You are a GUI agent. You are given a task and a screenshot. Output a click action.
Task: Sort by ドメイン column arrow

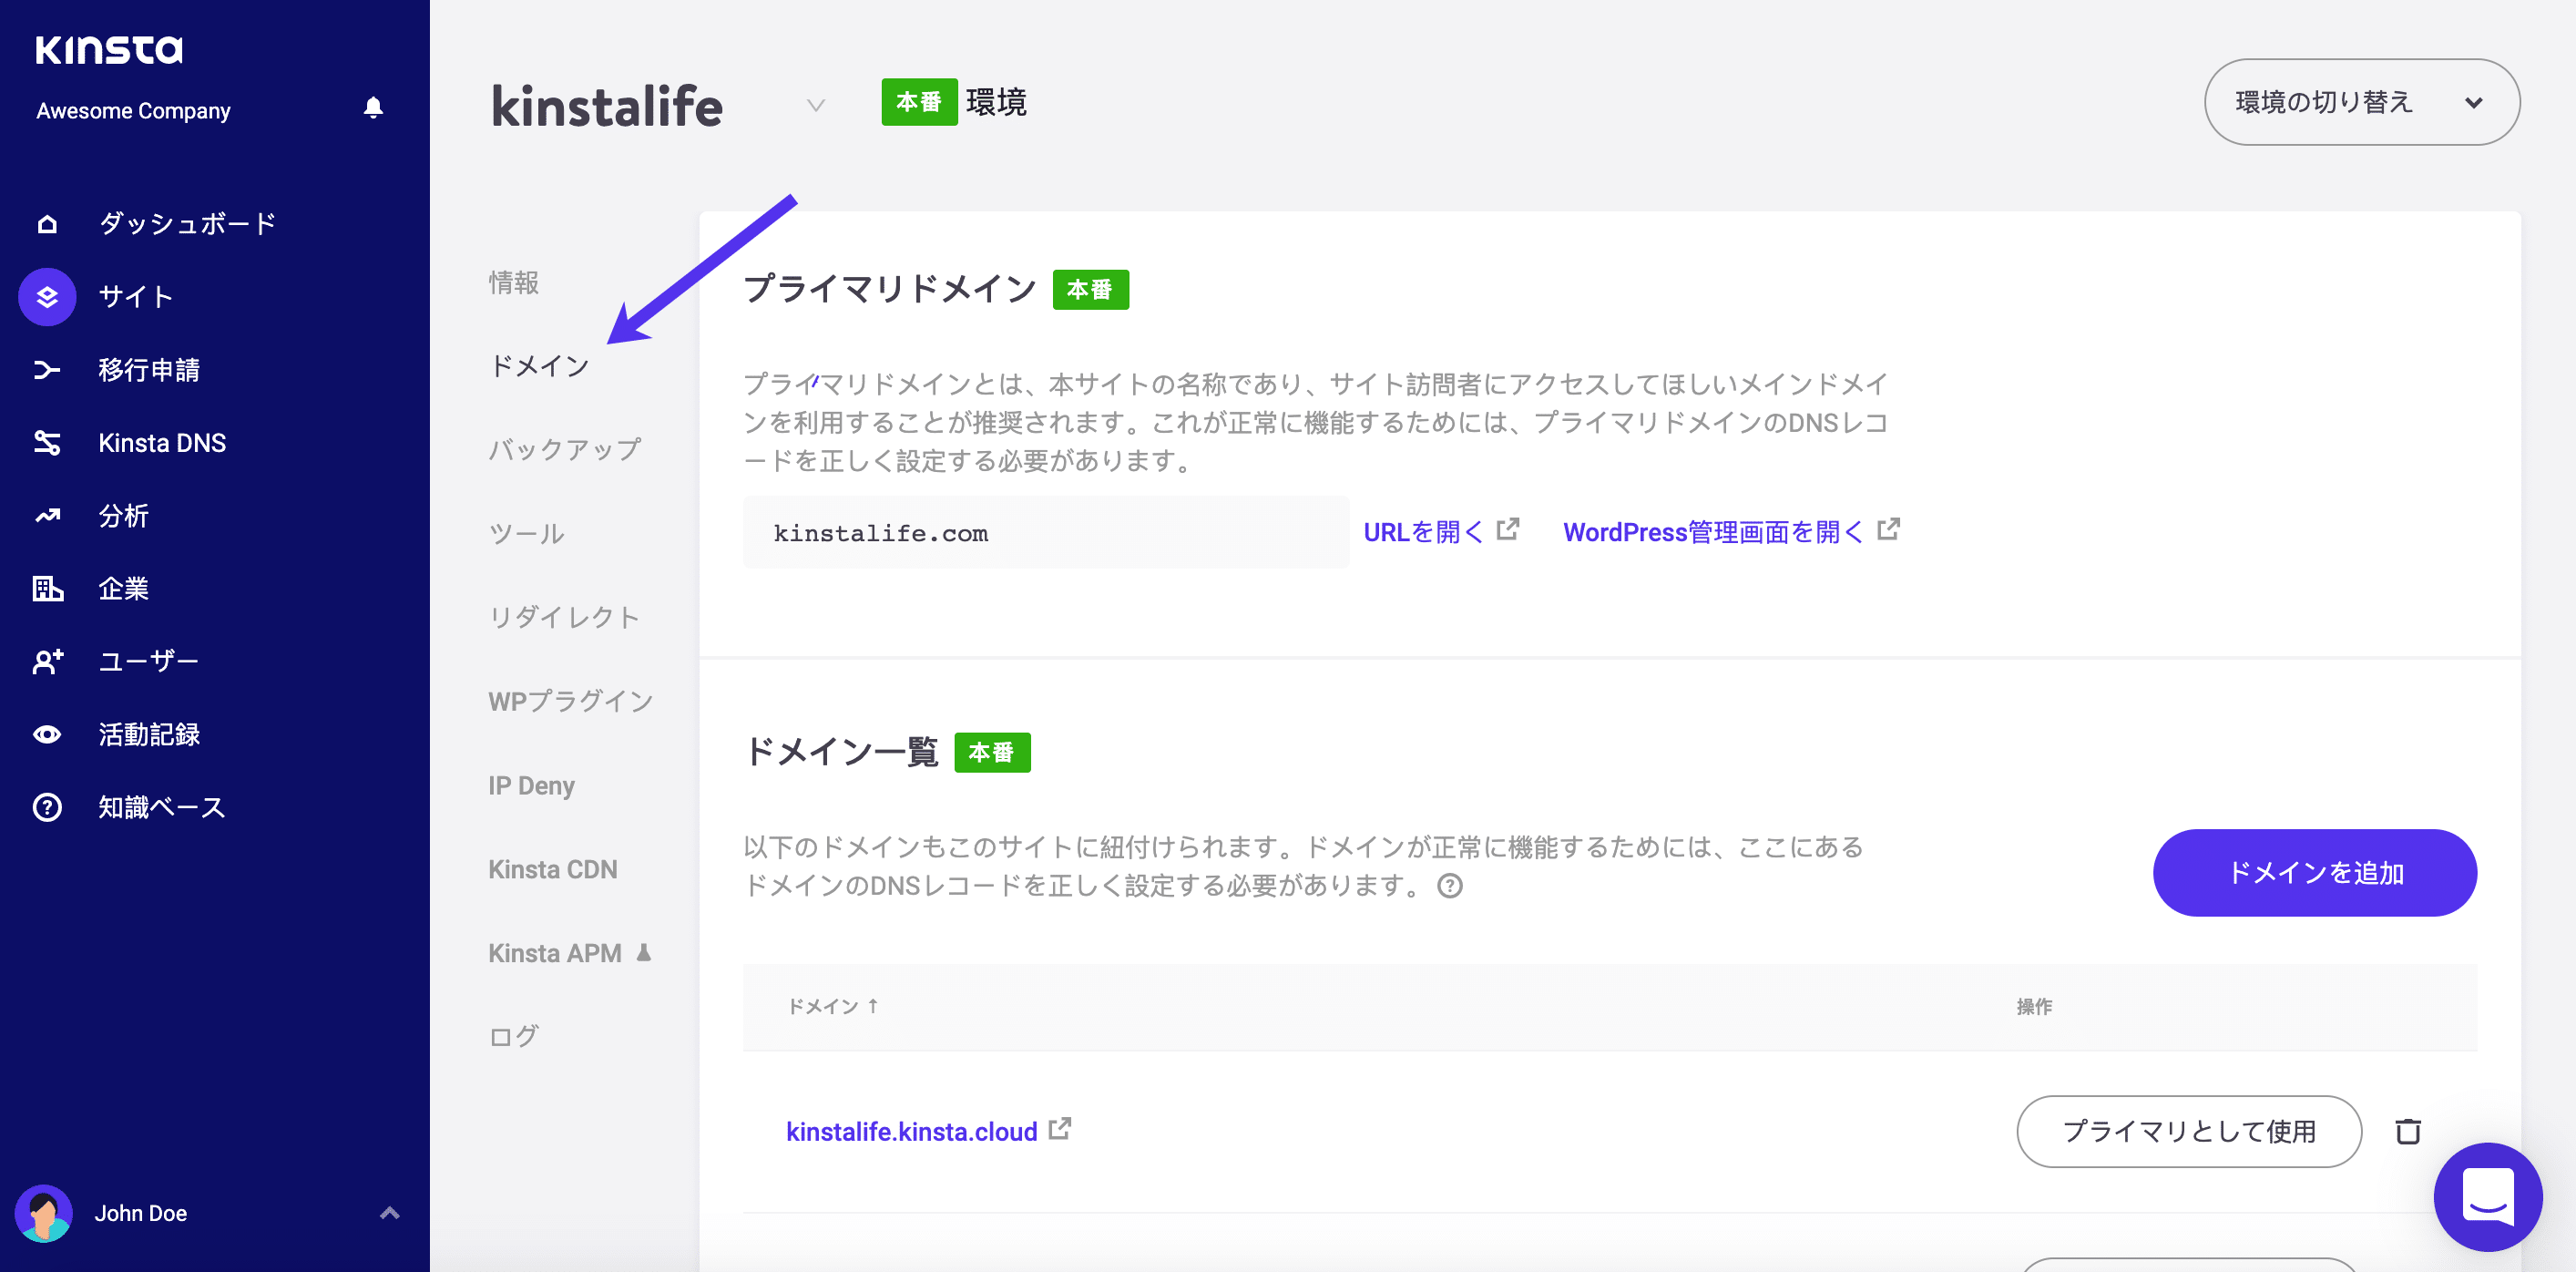[x=873, y=1006]
